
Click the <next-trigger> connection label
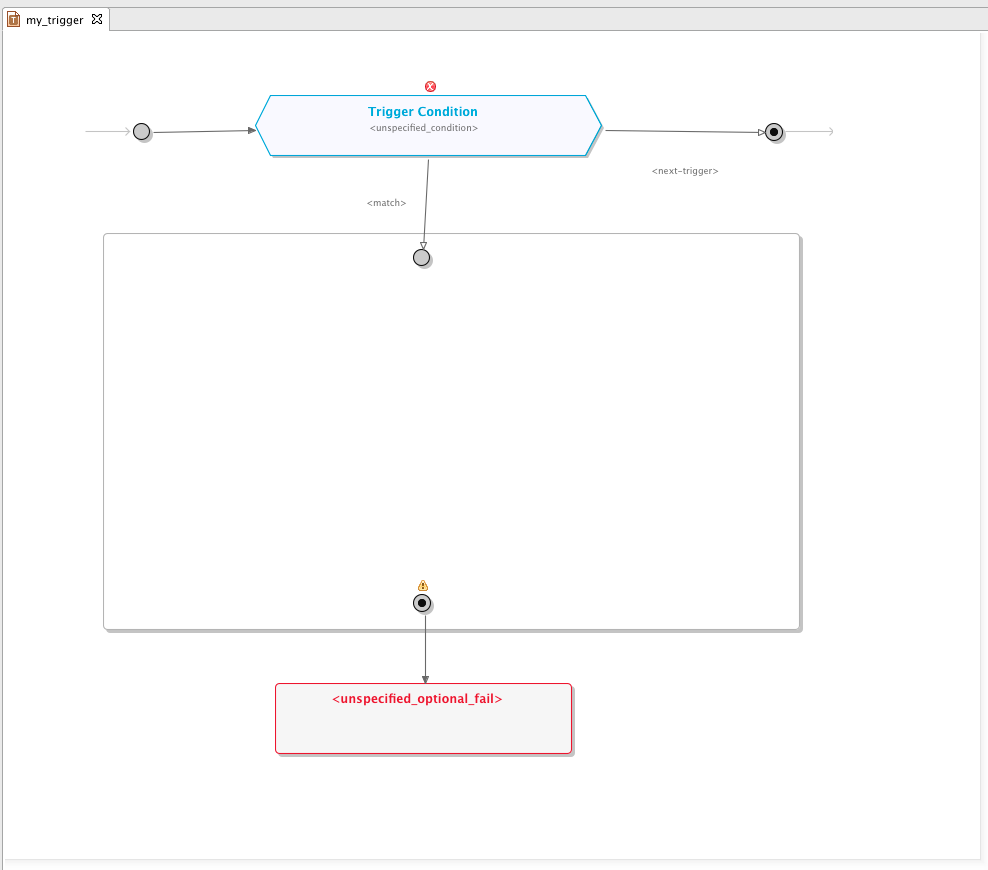(x=685, y=171)
